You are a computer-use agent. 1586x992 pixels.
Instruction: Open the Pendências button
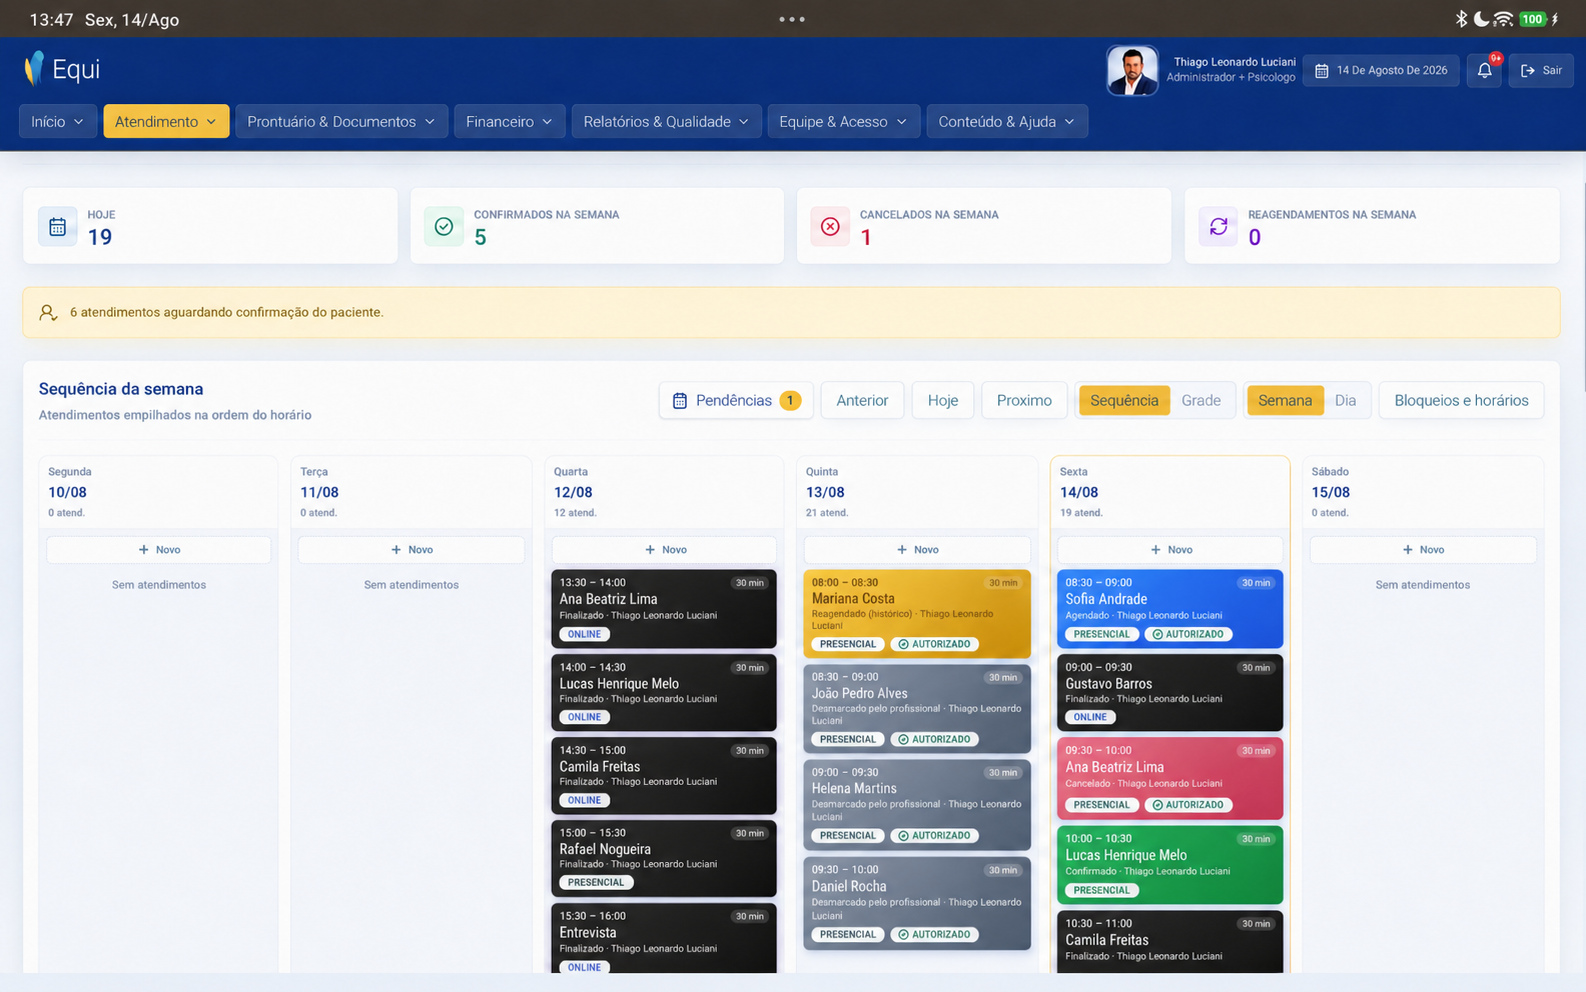[x=736, y=400]
